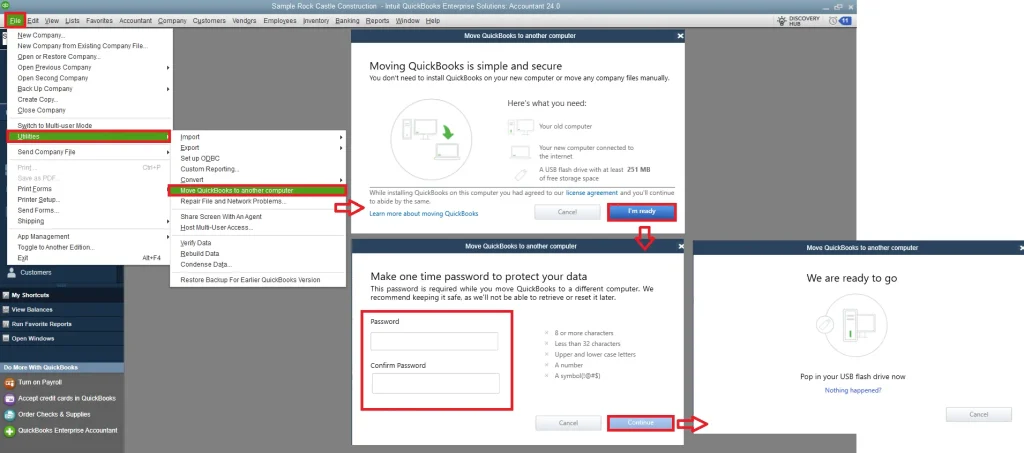Select Rebuild Data in Utilities submenu

coord(199,253)
